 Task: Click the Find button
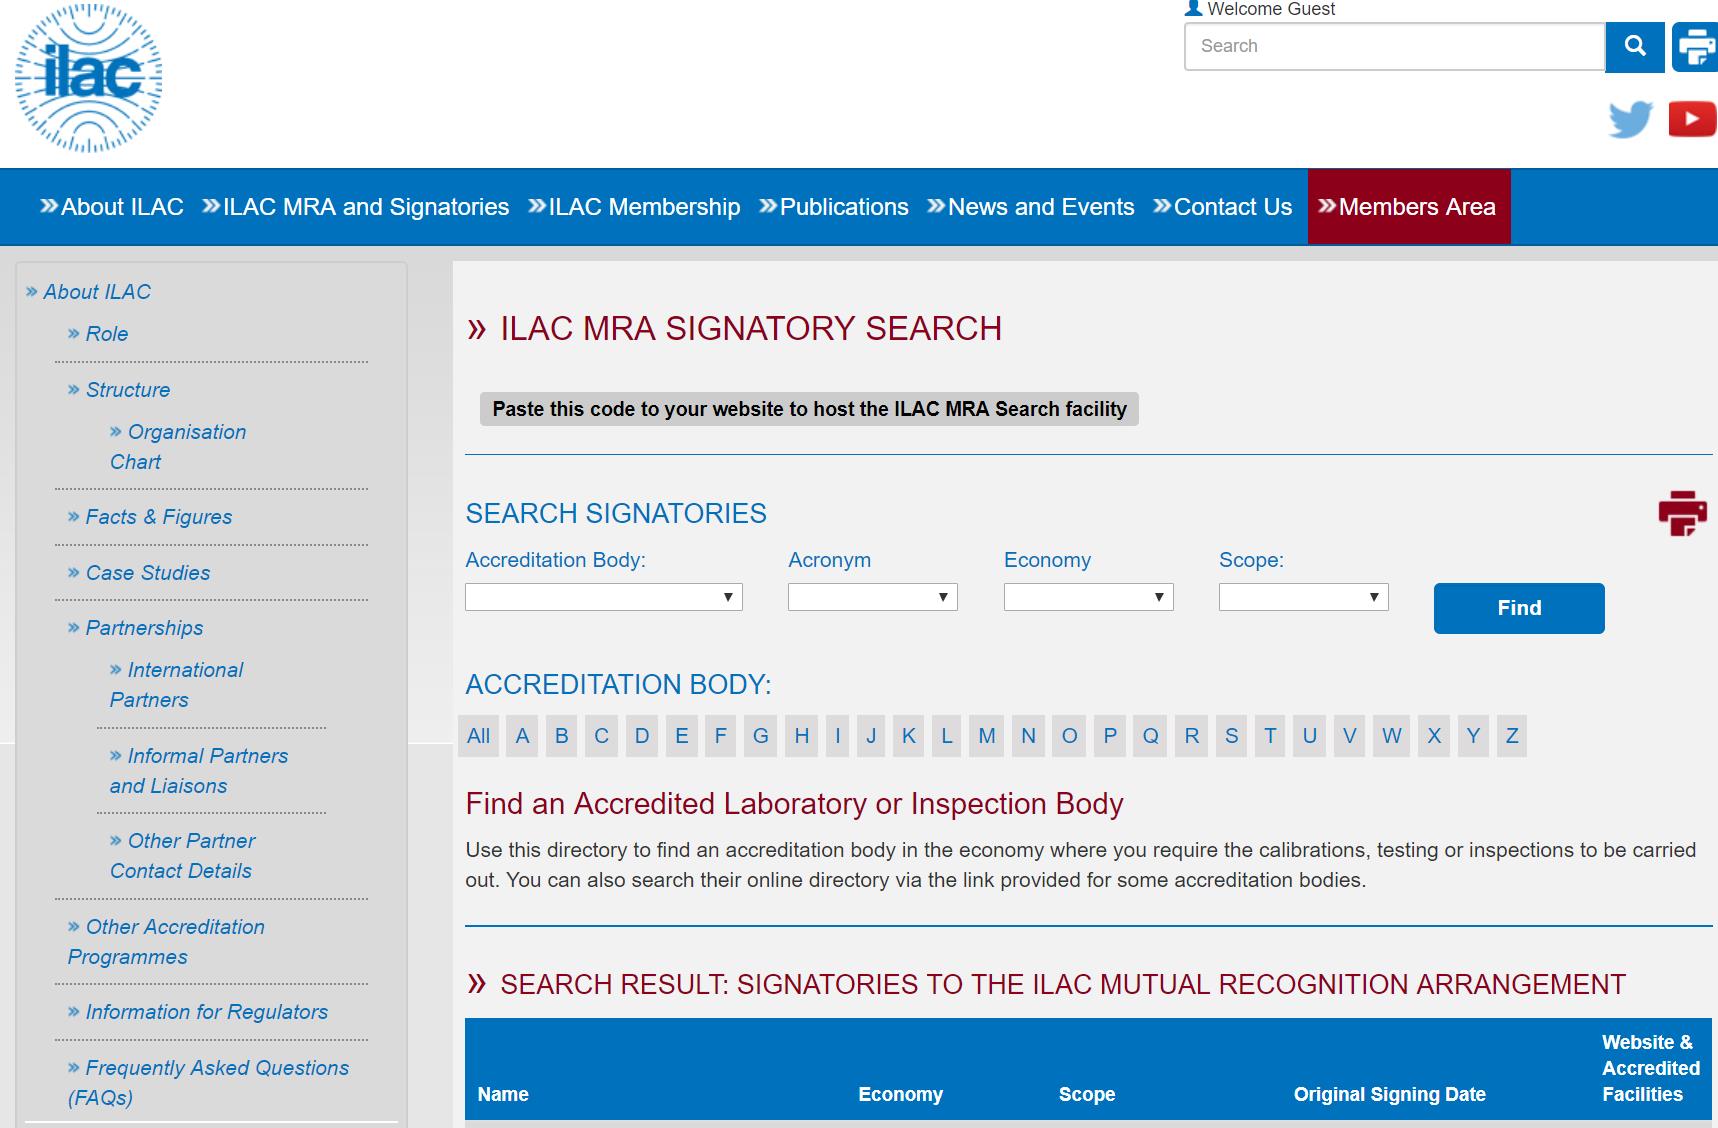pyautogui.click(x=1519, y=608)
